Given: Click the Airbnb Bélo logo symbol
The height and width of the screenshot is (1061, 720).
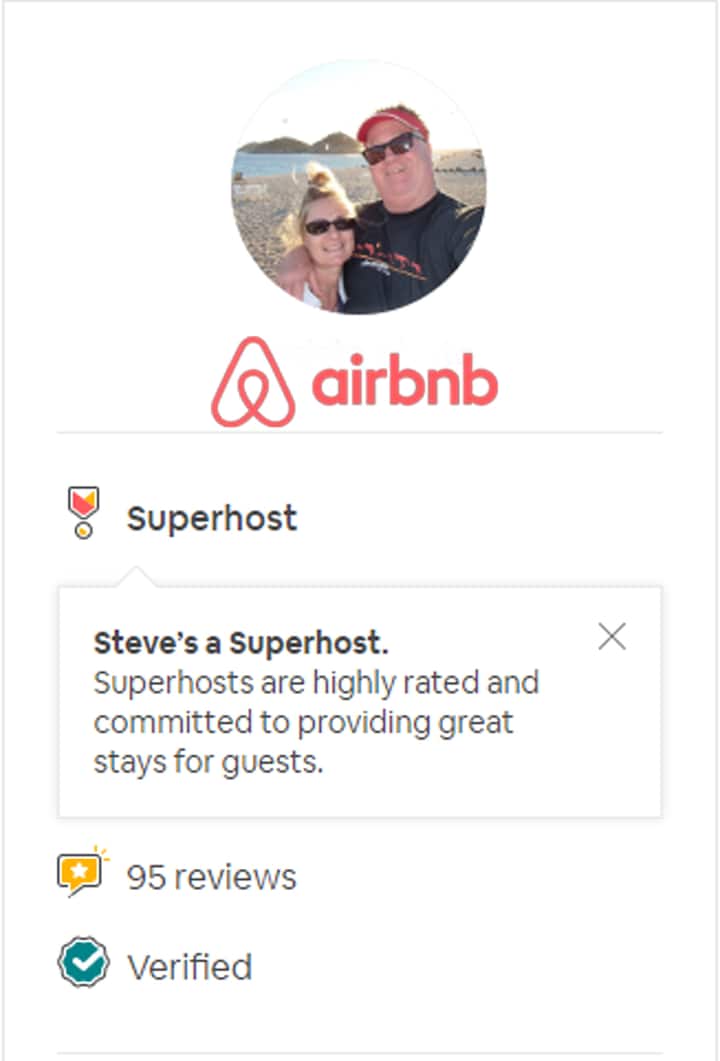Looking at the screenshot, I should [x=253, y=382].
